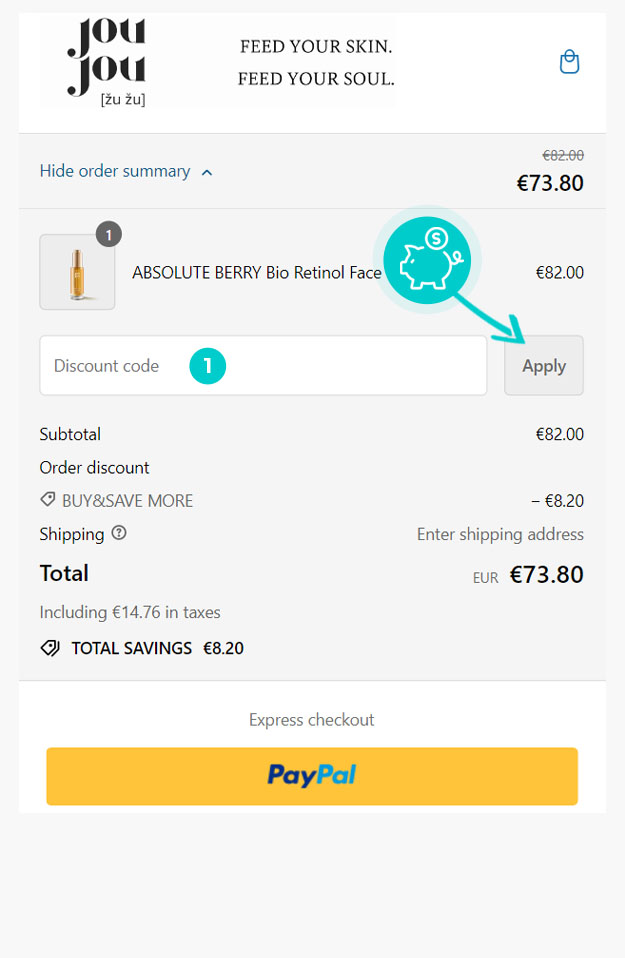Collapse the order summary chevron arrow

[207, 172]
